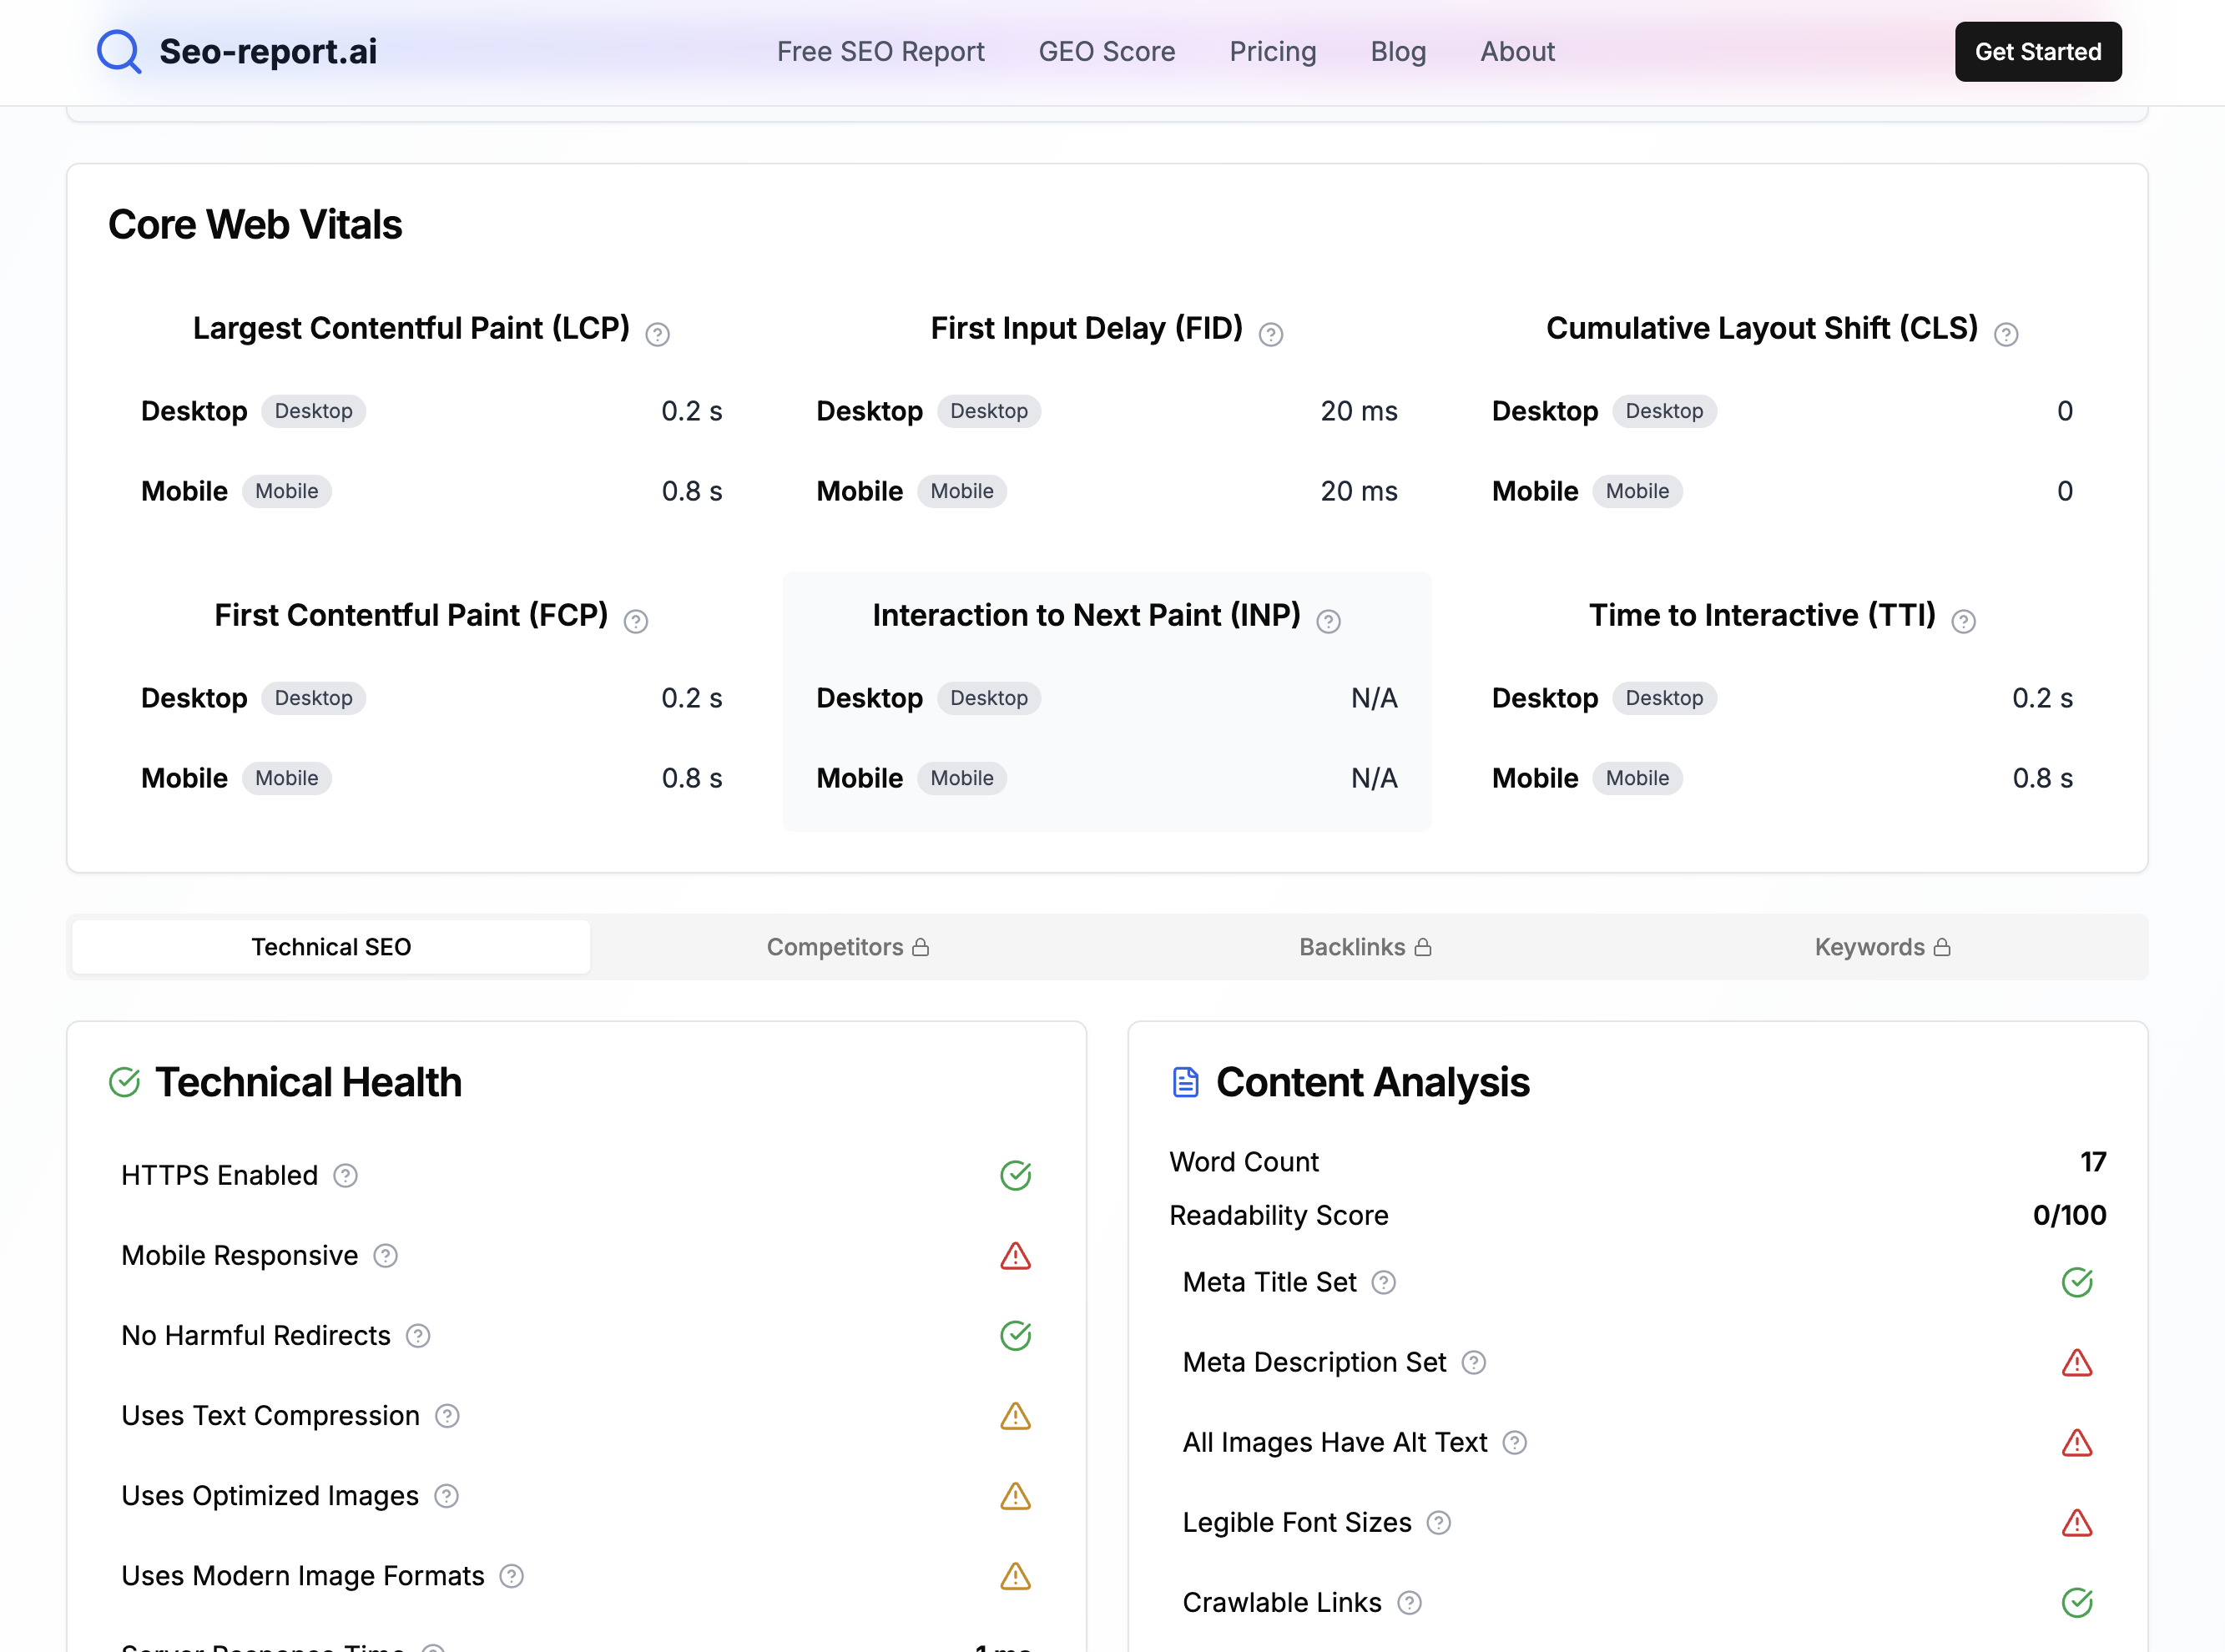
Task: Open the Pricing page
Action: point(1272,51)
